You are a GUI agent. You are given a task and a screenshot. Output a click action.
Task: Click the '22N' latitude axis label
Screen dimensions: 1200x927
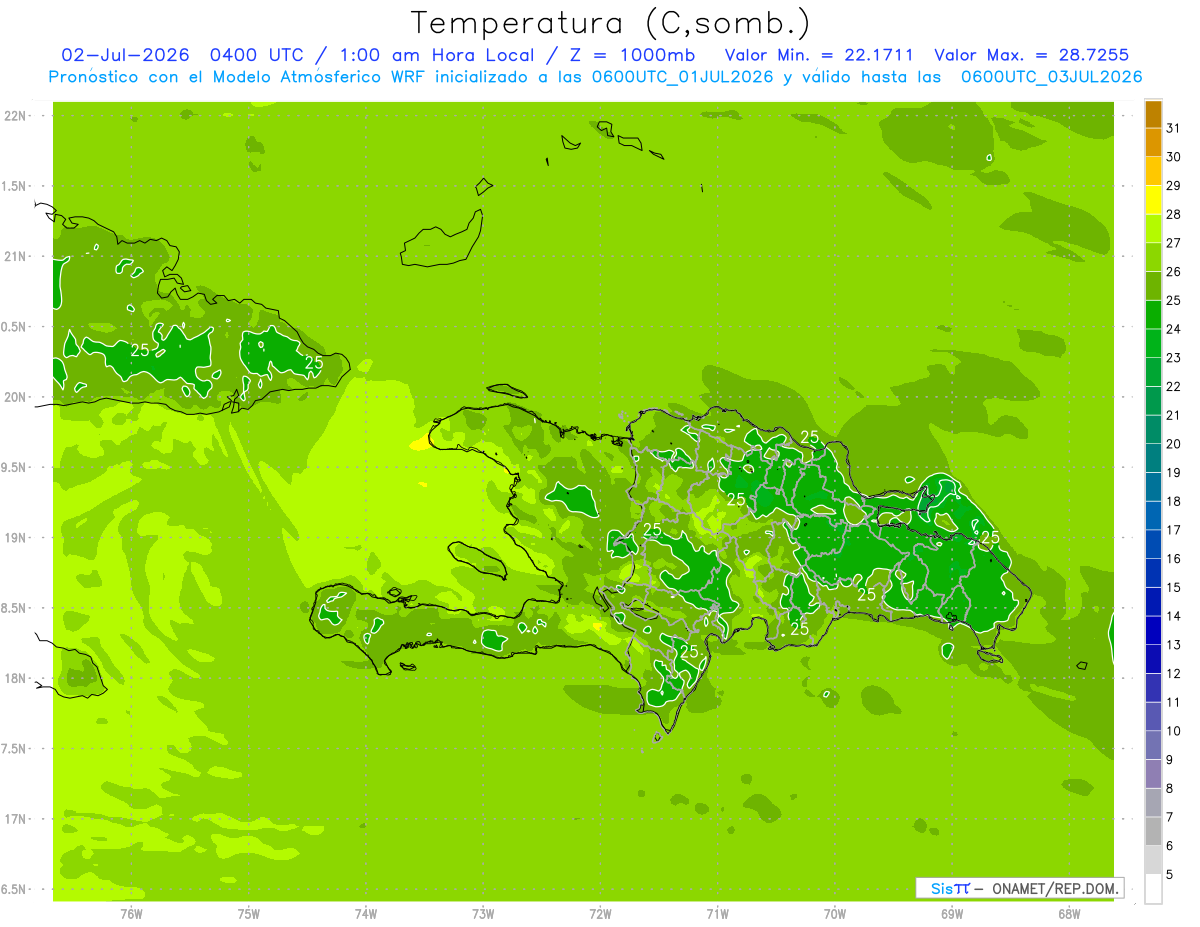16,116
